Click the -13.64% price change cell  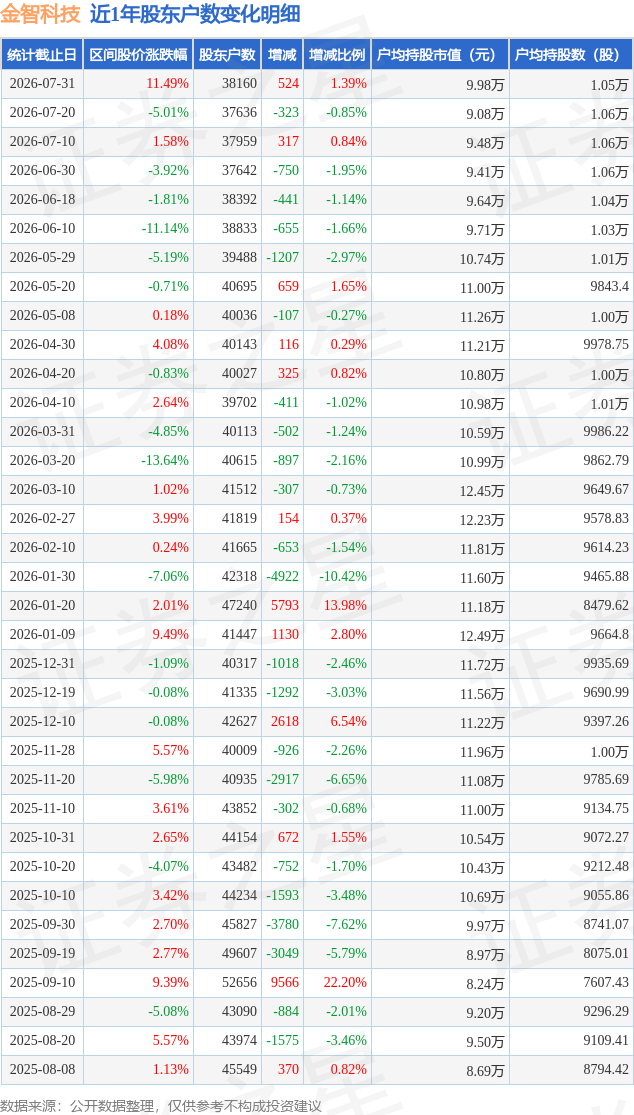tap(165, 460)
